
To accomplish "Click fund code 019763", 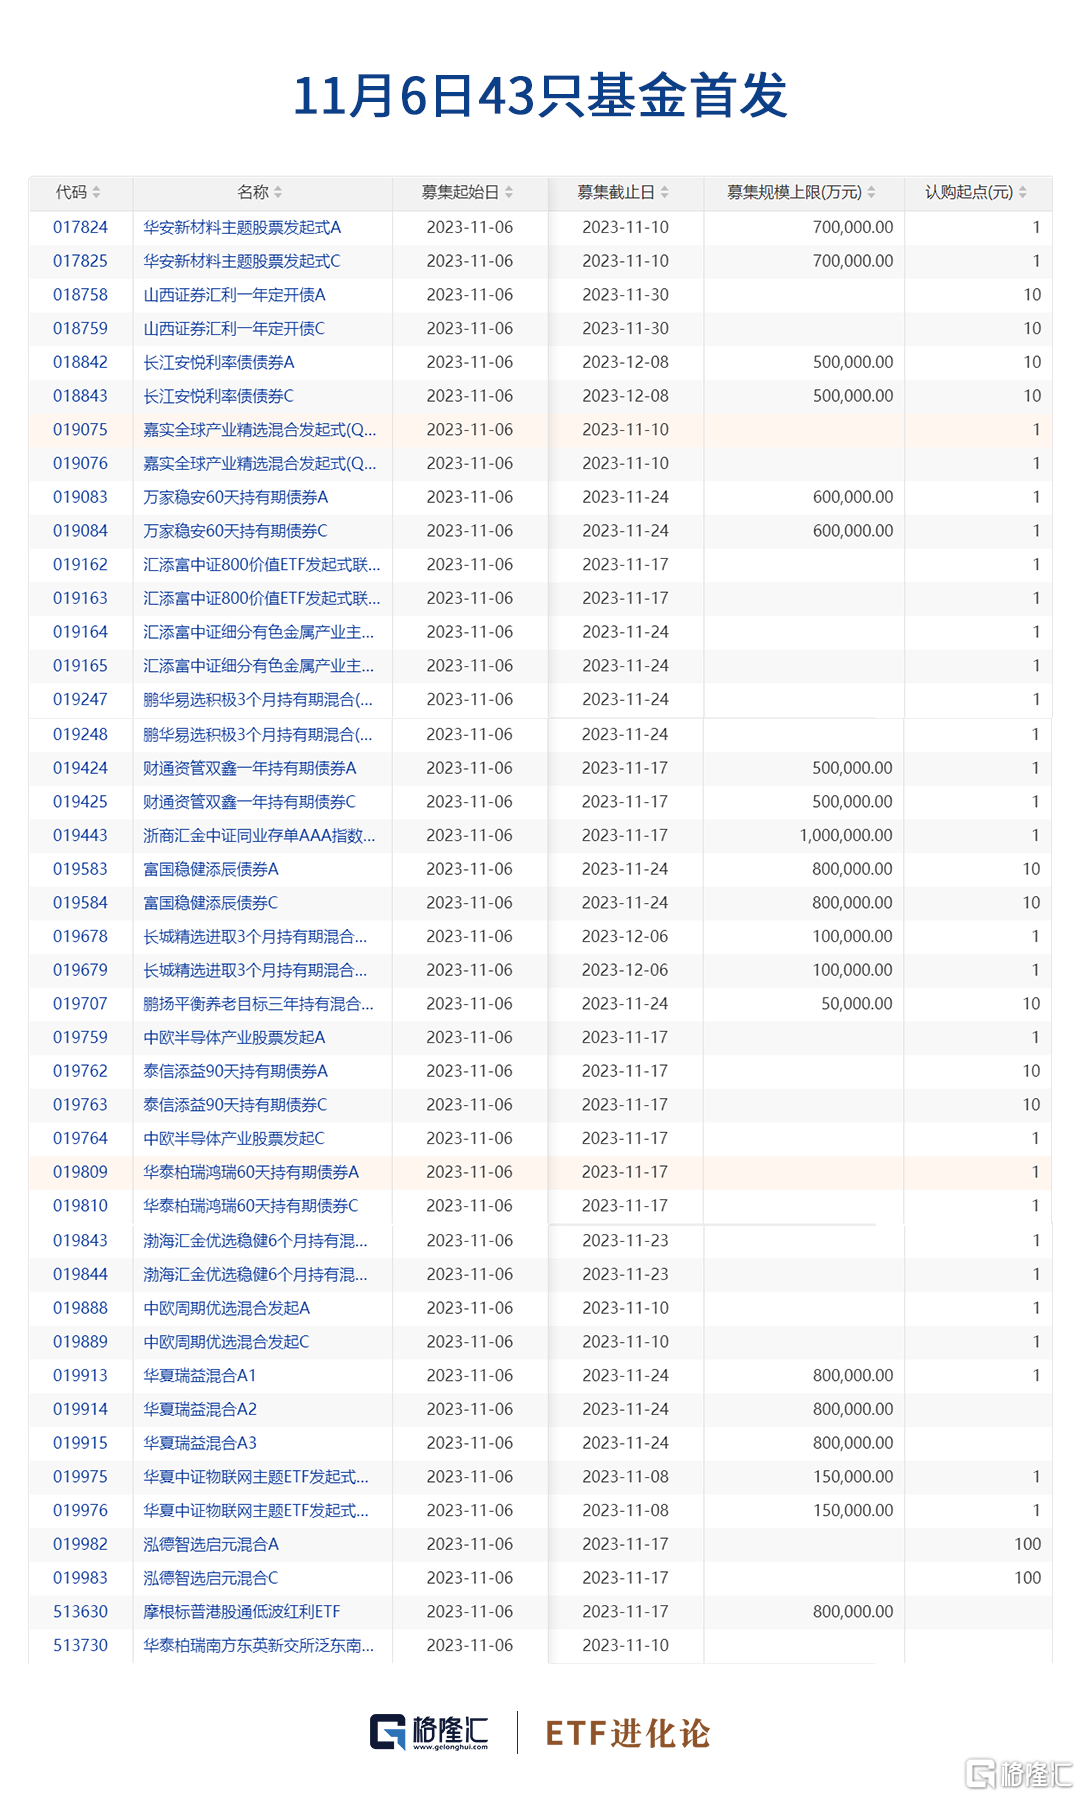I will click(x=80, y=1105).
